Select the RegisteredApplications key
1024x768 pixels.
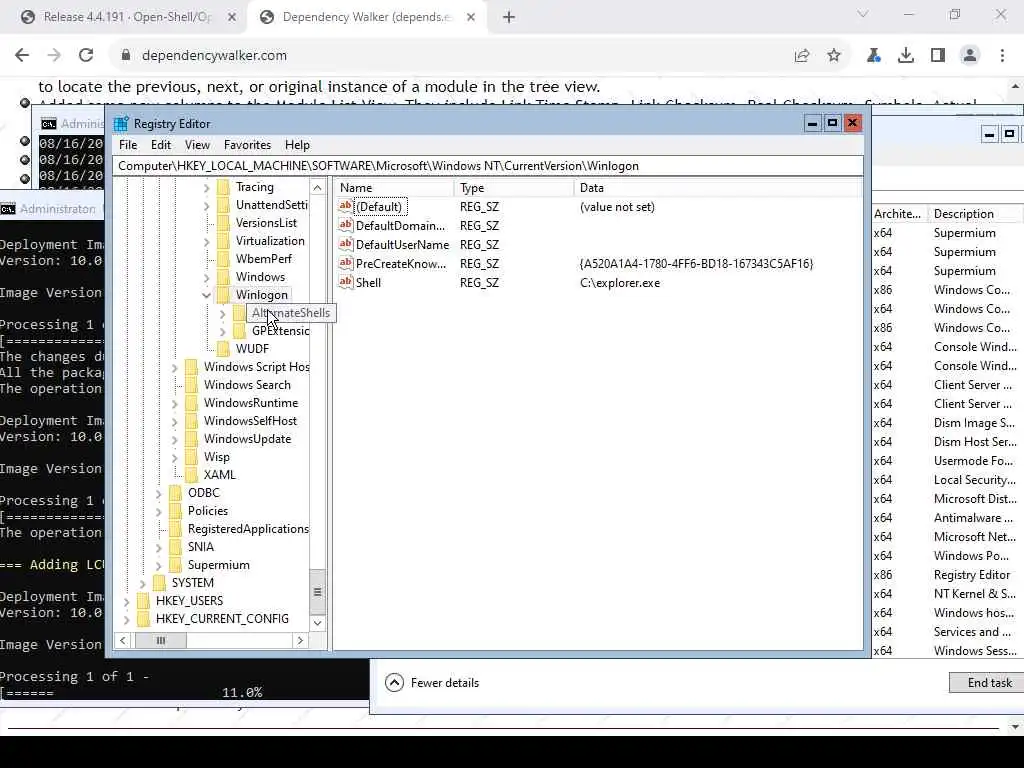(x=248, y=529)
